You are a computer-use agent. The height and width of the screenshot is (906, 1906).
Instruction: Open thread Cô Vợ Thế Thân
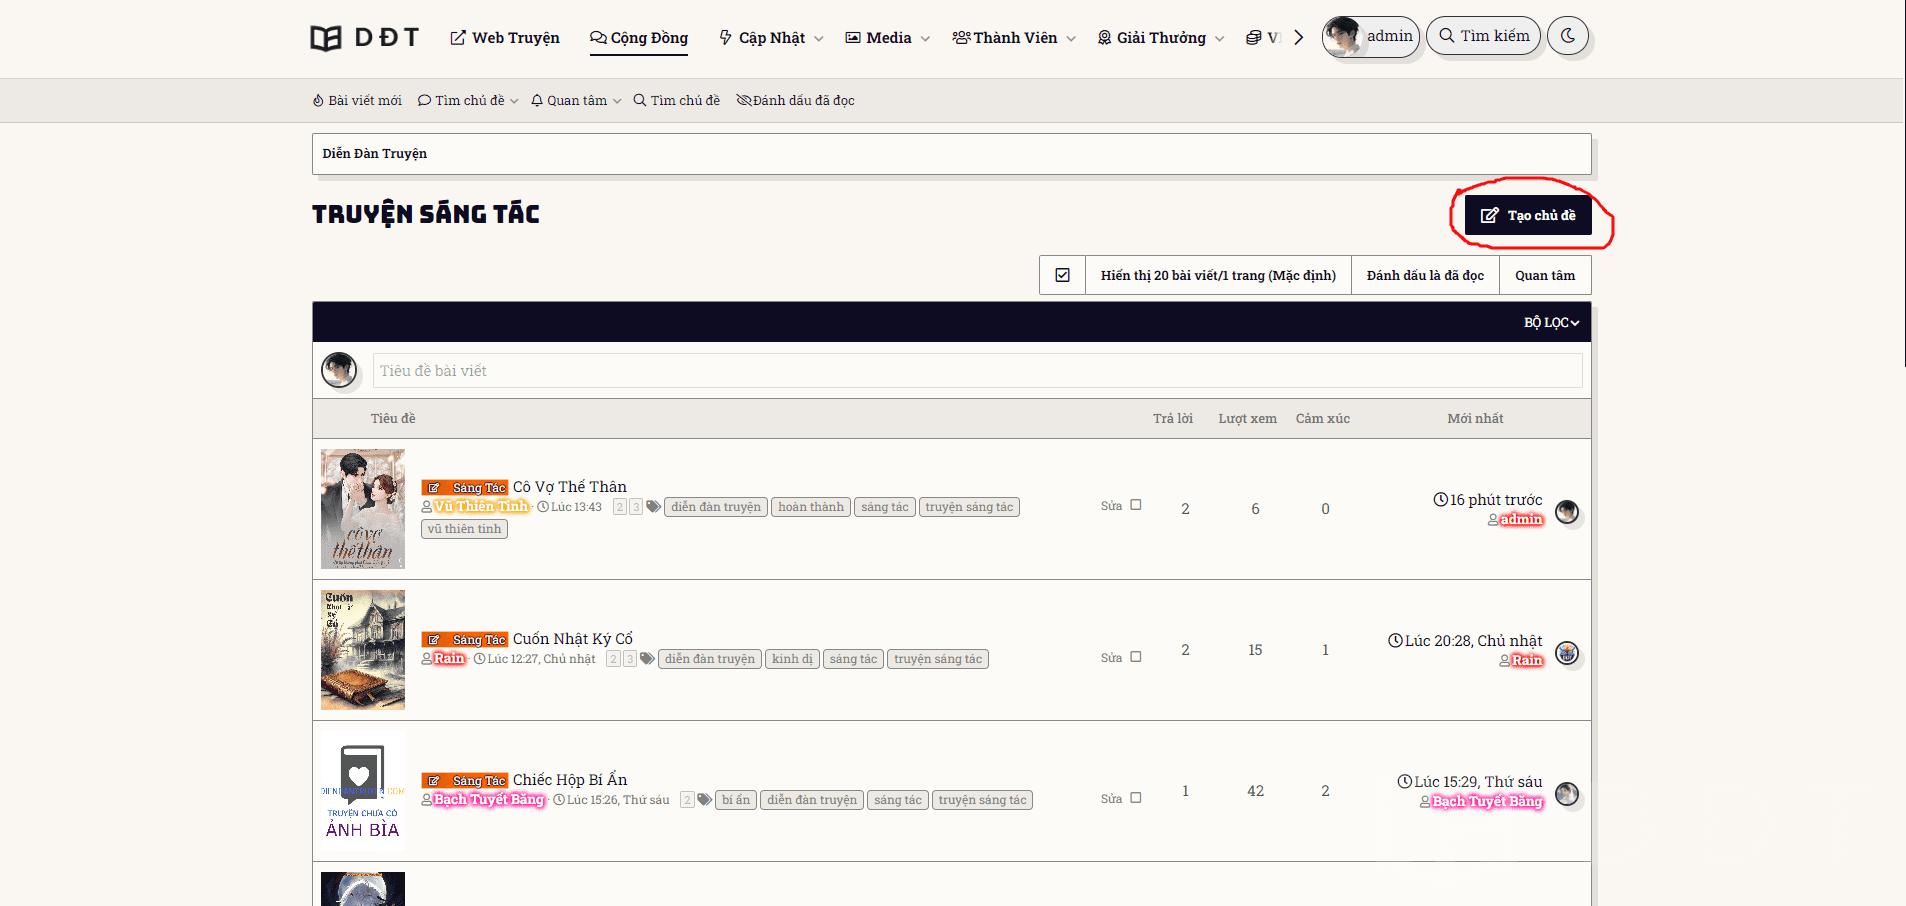point(570,487)
